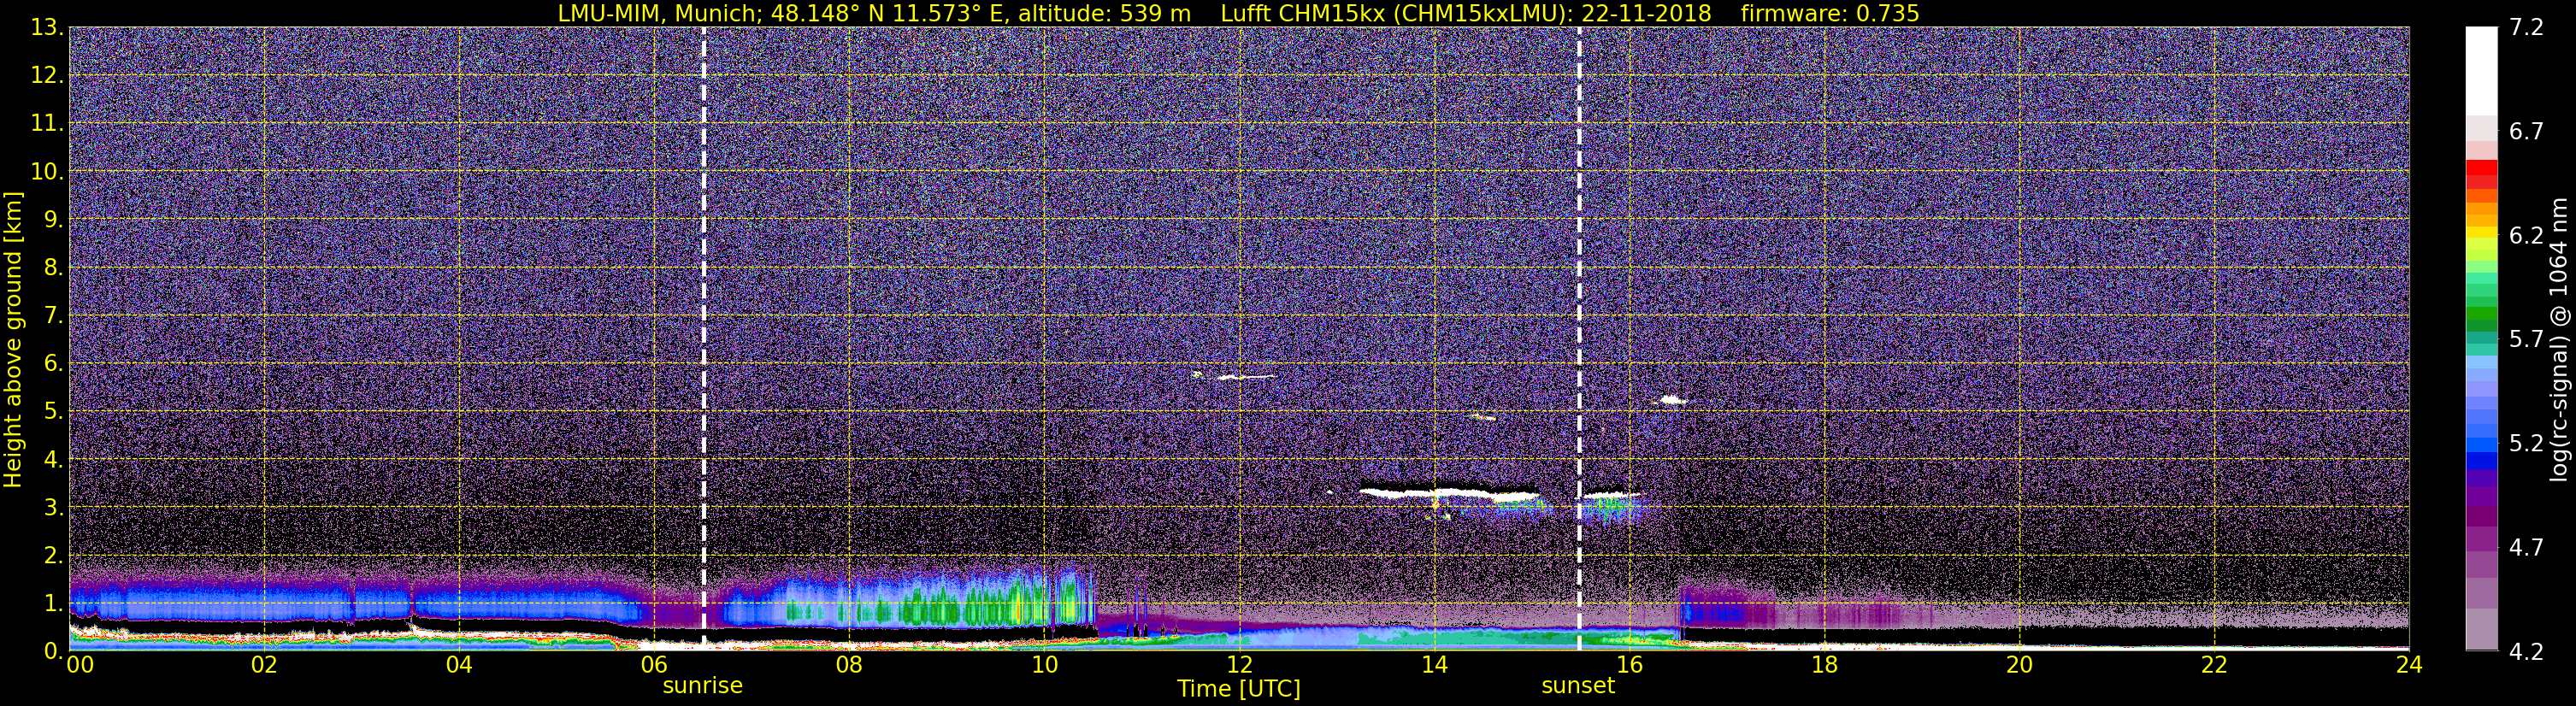Click the y-axis tick label '4.'
This screenshot has height=706, width=2576.
pos(53,460)
